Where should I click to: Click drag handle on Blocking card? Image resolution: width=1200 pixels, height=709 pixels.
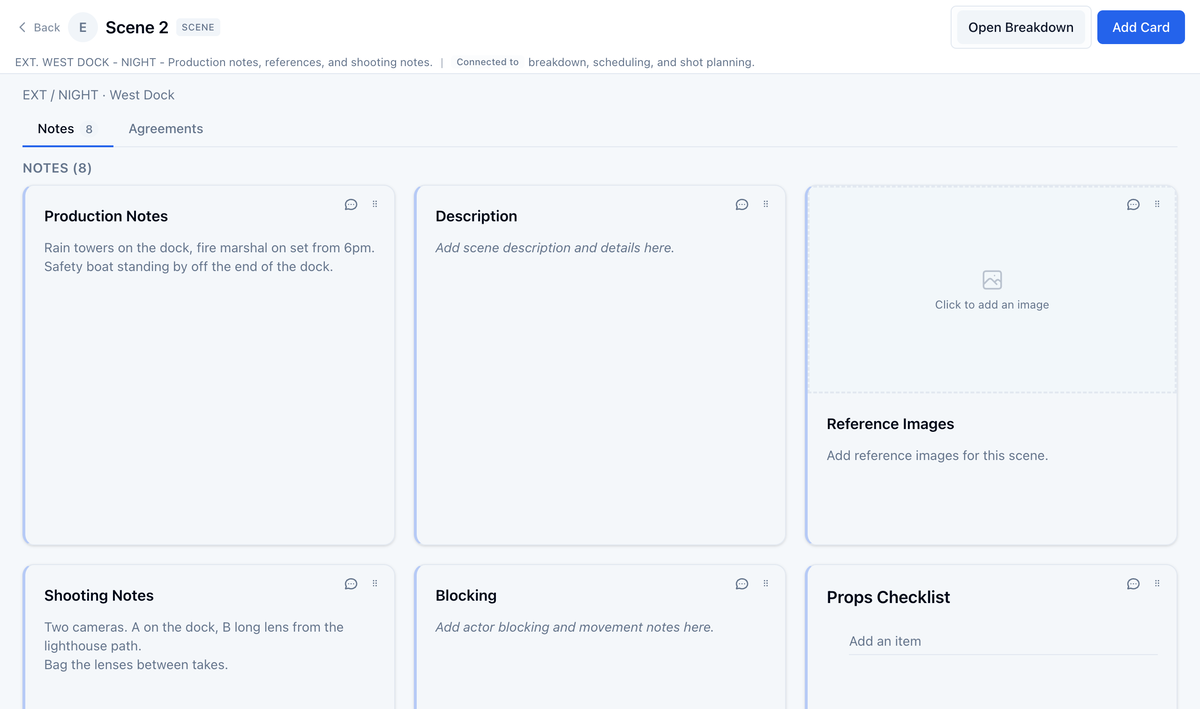(766, 584)
